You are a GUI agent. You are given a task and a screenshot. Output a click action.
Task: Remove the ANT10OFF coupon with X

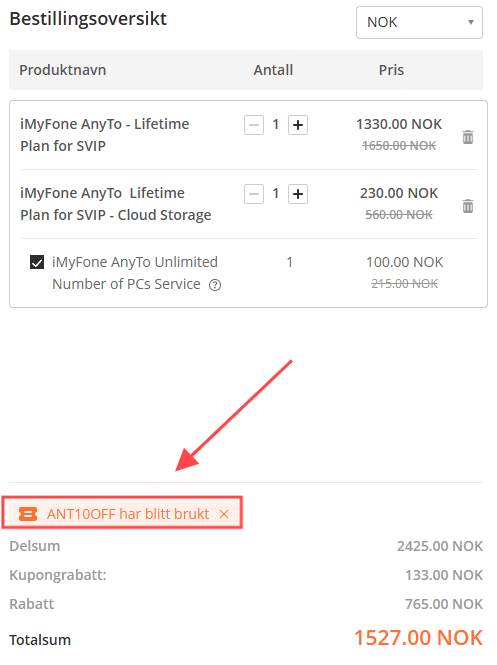click(x=224, y=514)
